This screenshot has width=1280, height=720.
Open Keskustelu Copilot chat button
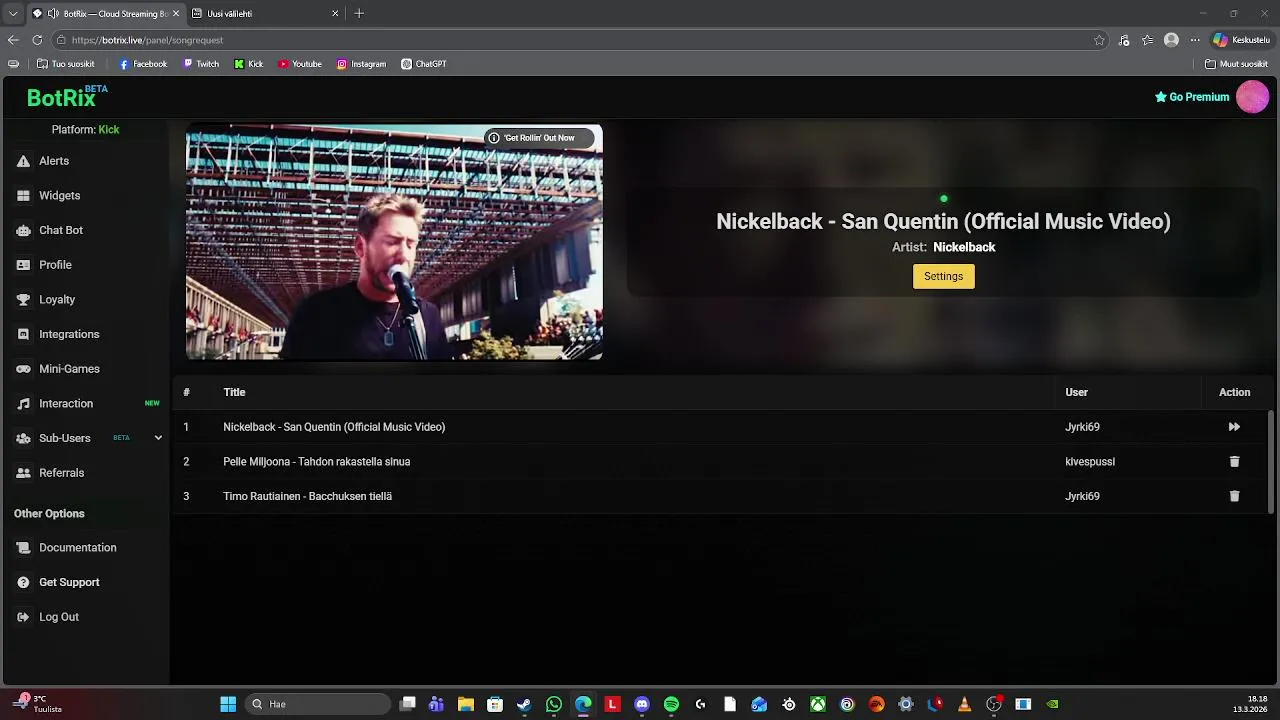[1241, 40]
